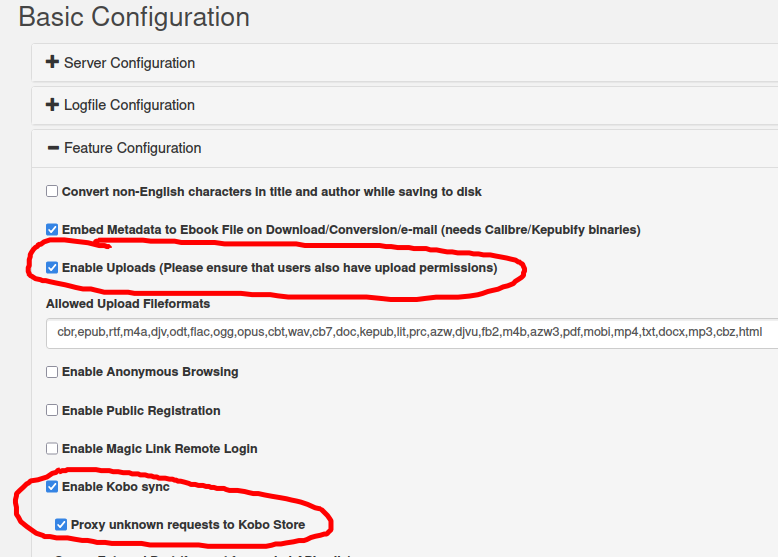Uncheck the Enable Uploads checkbox

tap(52, 267)
